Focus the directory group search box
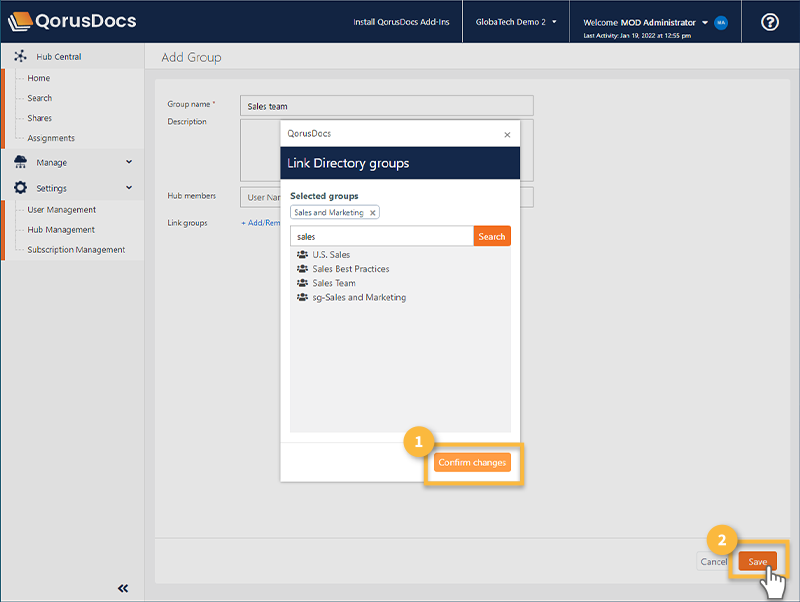The image size is (800, 602). (382, 236)
